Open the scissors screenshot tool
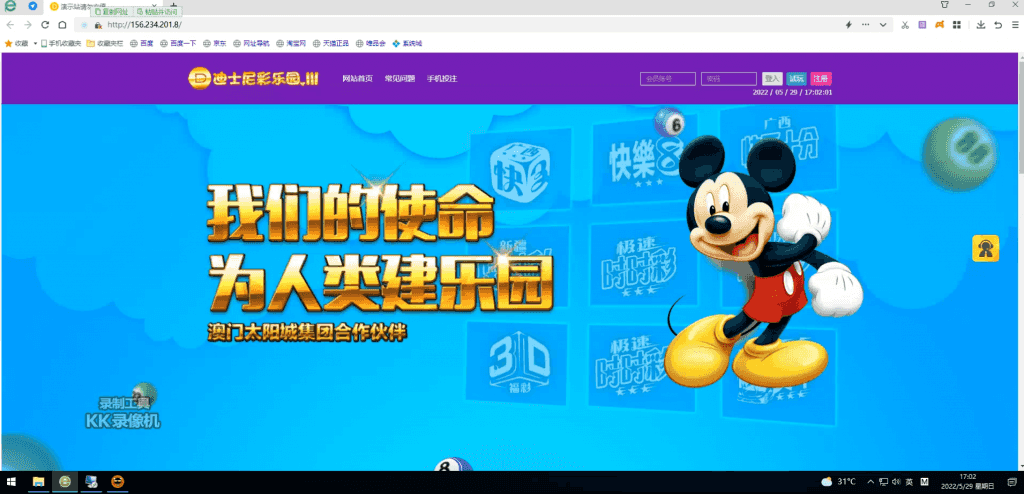This screenshot has height=494, width=1024. (904, 25)
